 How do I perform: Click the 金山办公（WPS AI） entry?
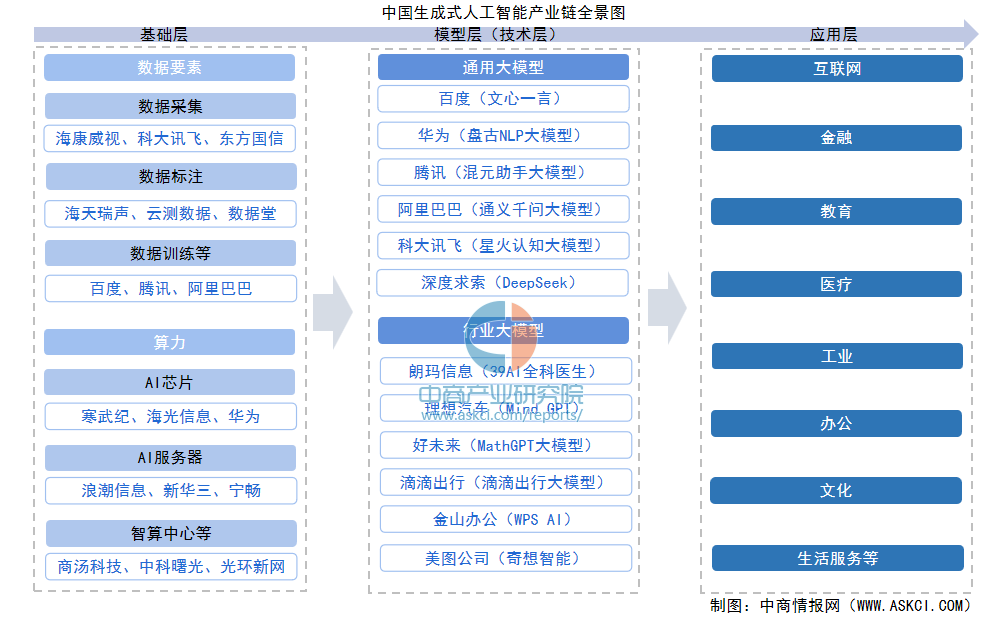(503, 520)
